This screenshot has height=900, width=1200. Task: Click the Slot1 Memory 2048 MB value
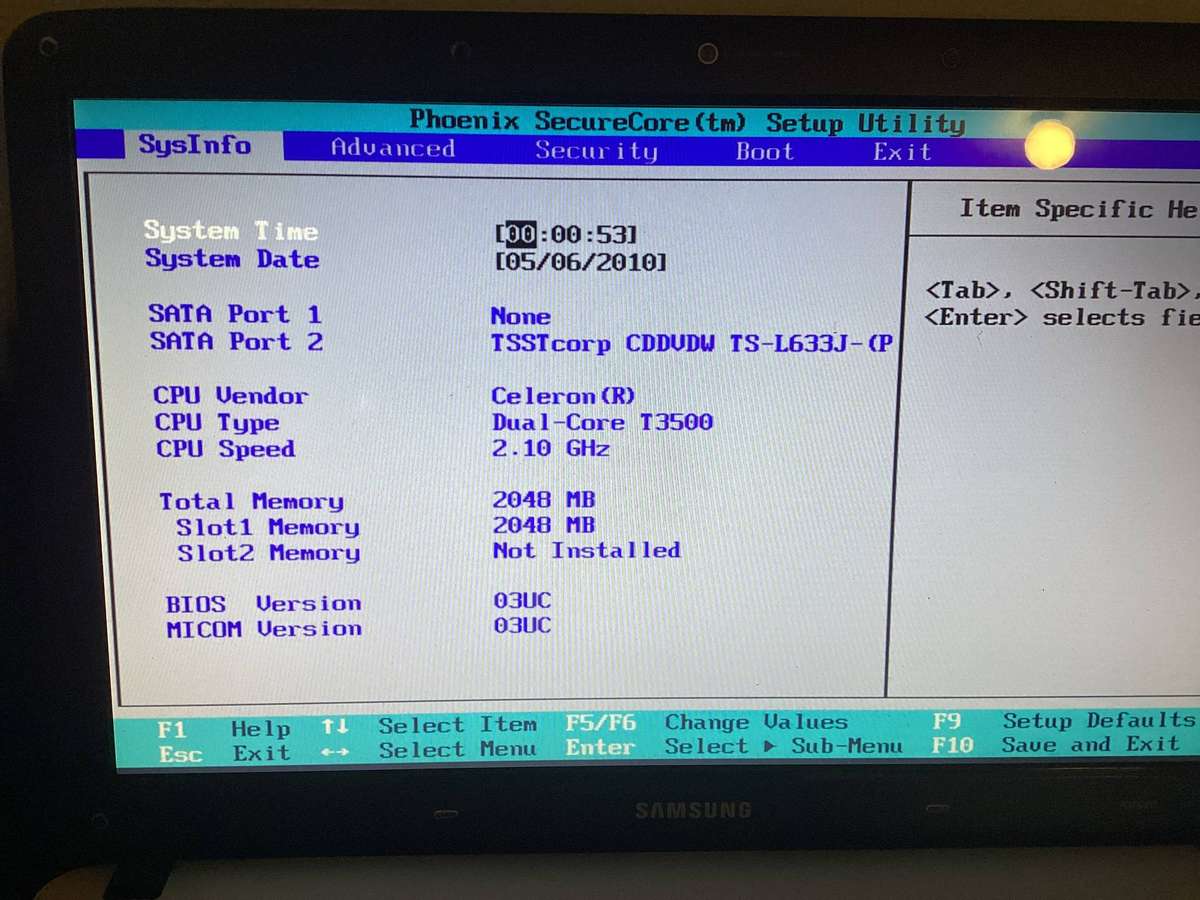coord(543,525)
